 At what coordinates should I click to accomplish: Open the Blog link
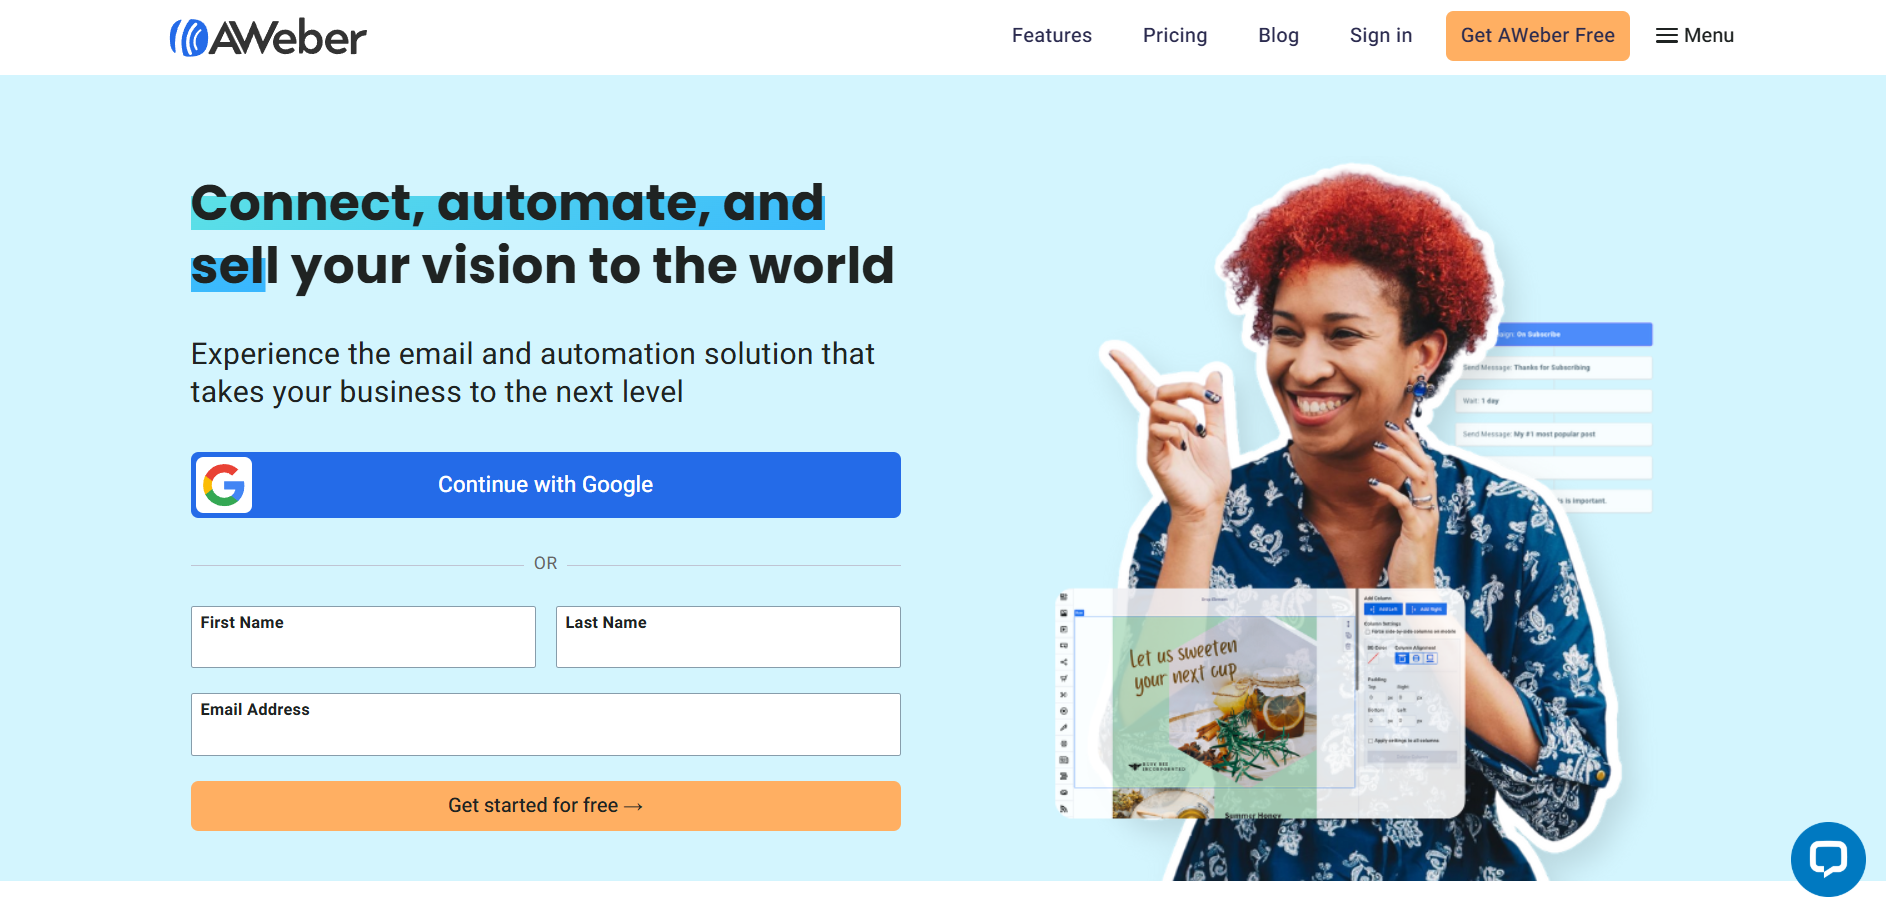point(1278,35)
